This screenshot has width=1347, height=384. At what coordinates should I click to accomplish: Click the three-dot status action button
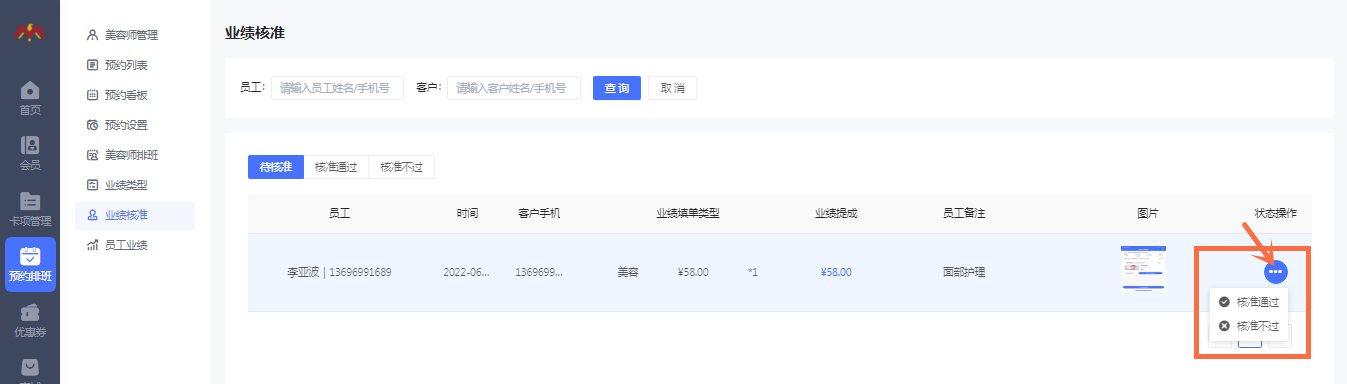1275,271
